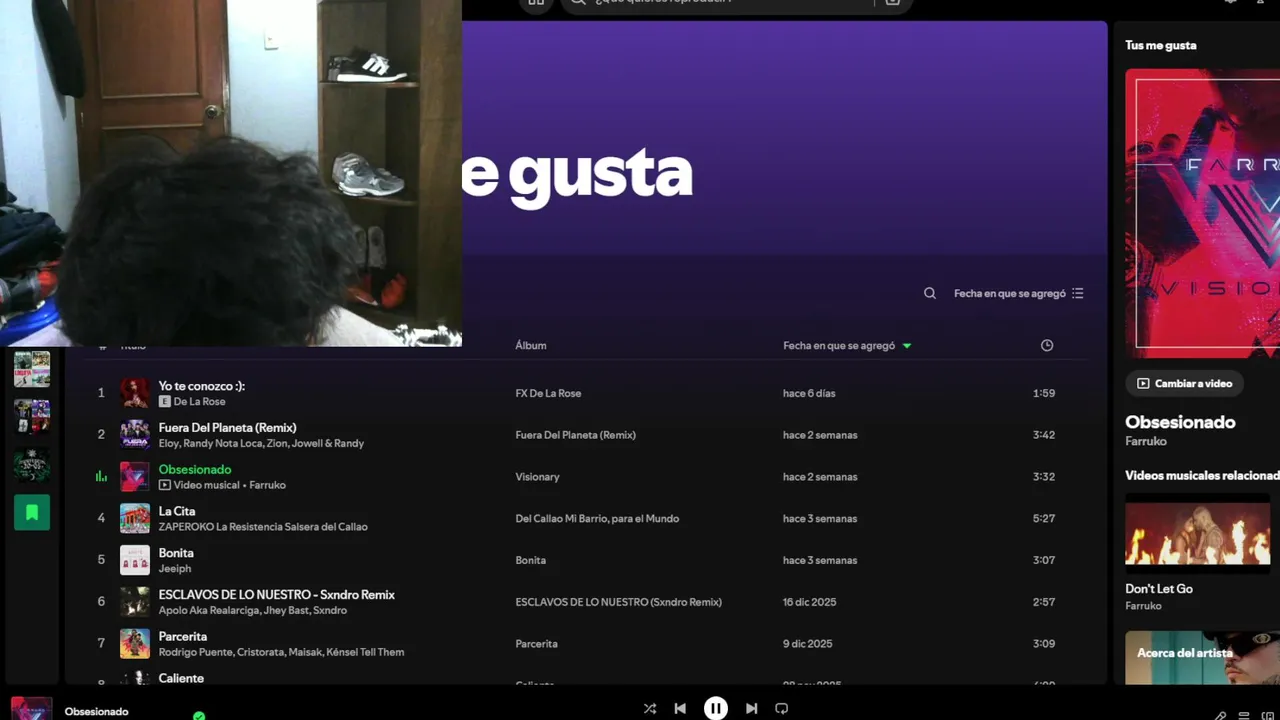The width and height of the screenshot is (1280, 720).
Task: Open the De La Rose artist link
Action: point(199,402)
